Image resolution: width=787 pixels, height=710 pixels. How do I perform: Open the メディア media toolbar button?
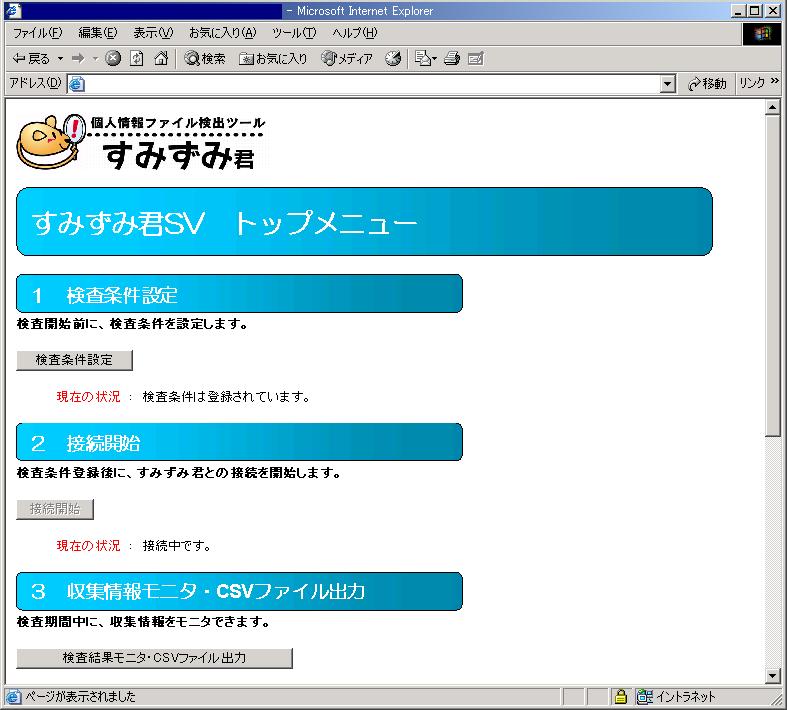(x=347, y=59)
